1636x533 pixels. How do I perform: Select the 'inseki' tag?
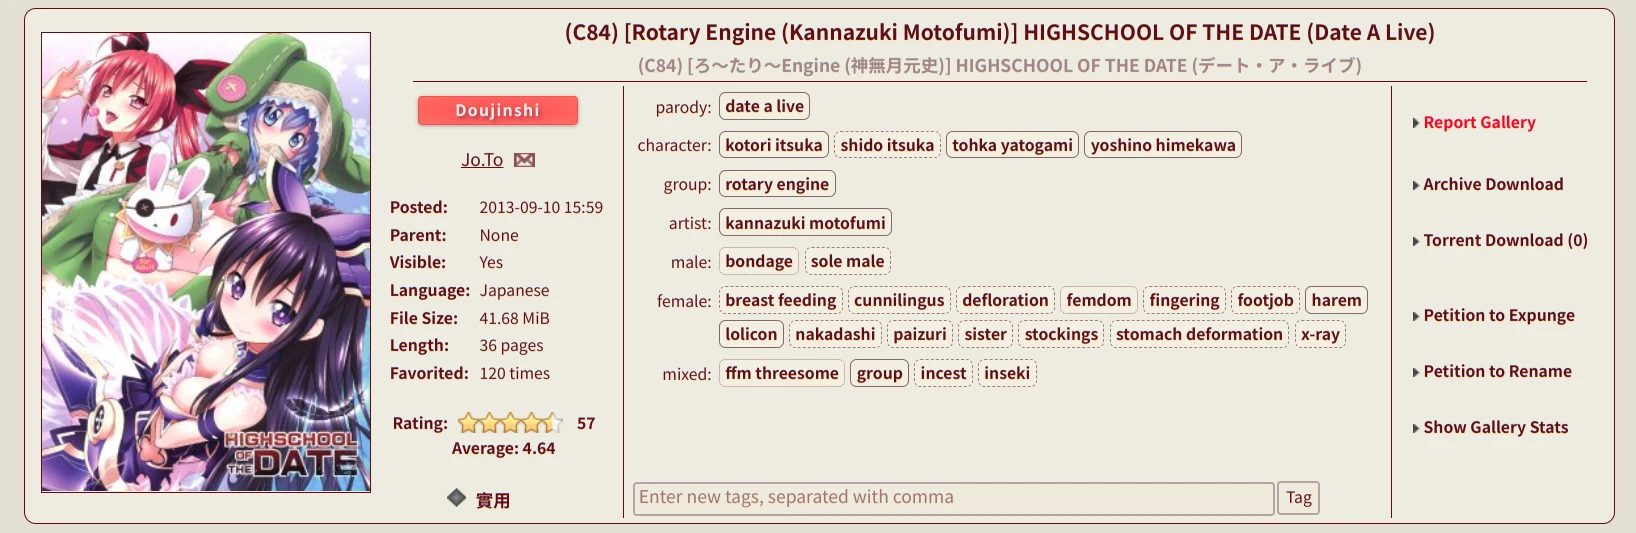coord(1007,373)
